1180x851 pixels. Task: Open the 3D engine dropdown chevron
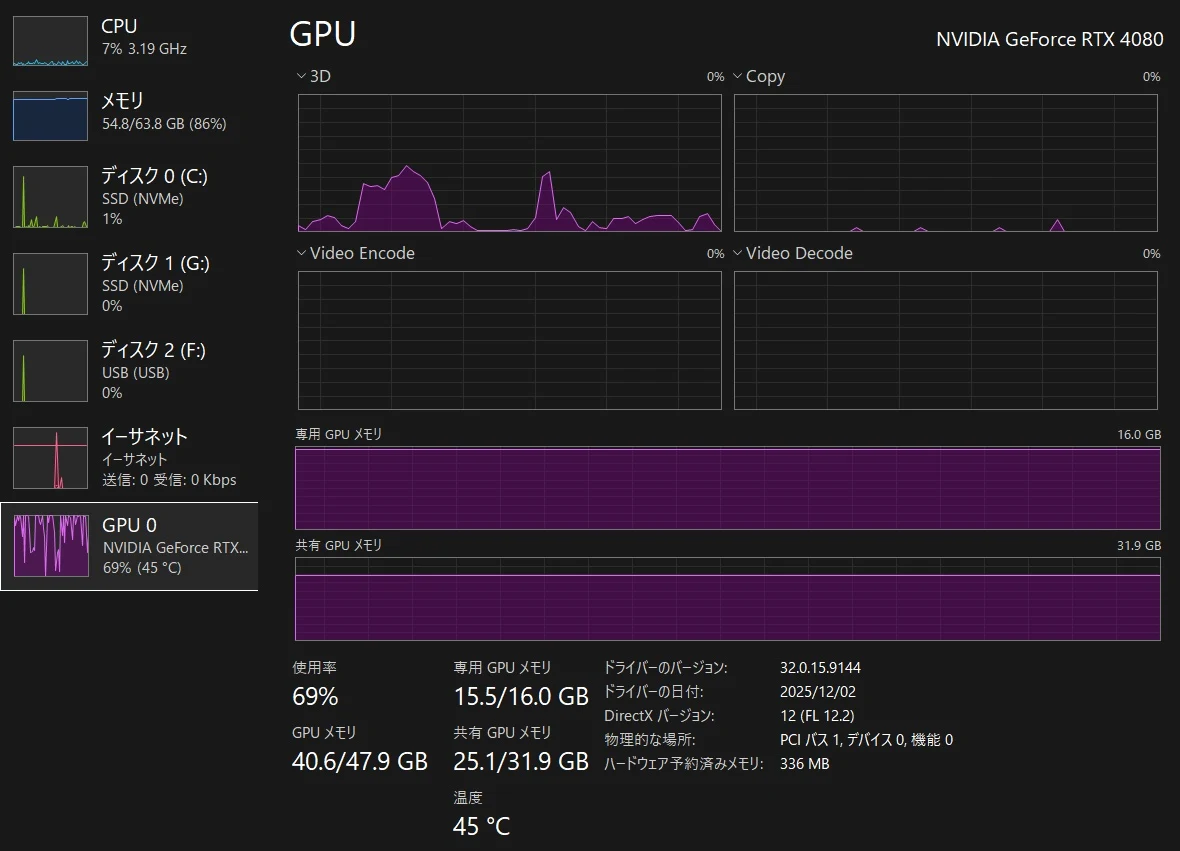(x=301, y=76)
